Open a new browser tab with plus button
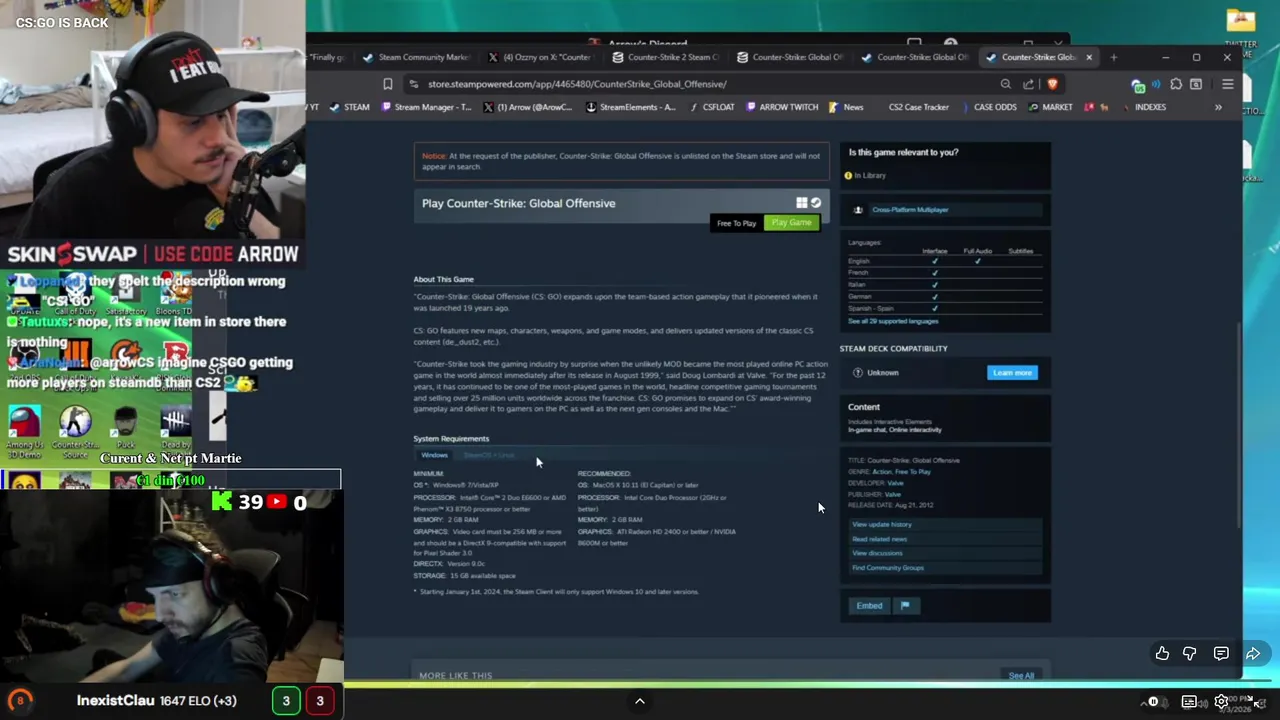This screenshot has height=720, width=1280. (x=1113, y=57)
